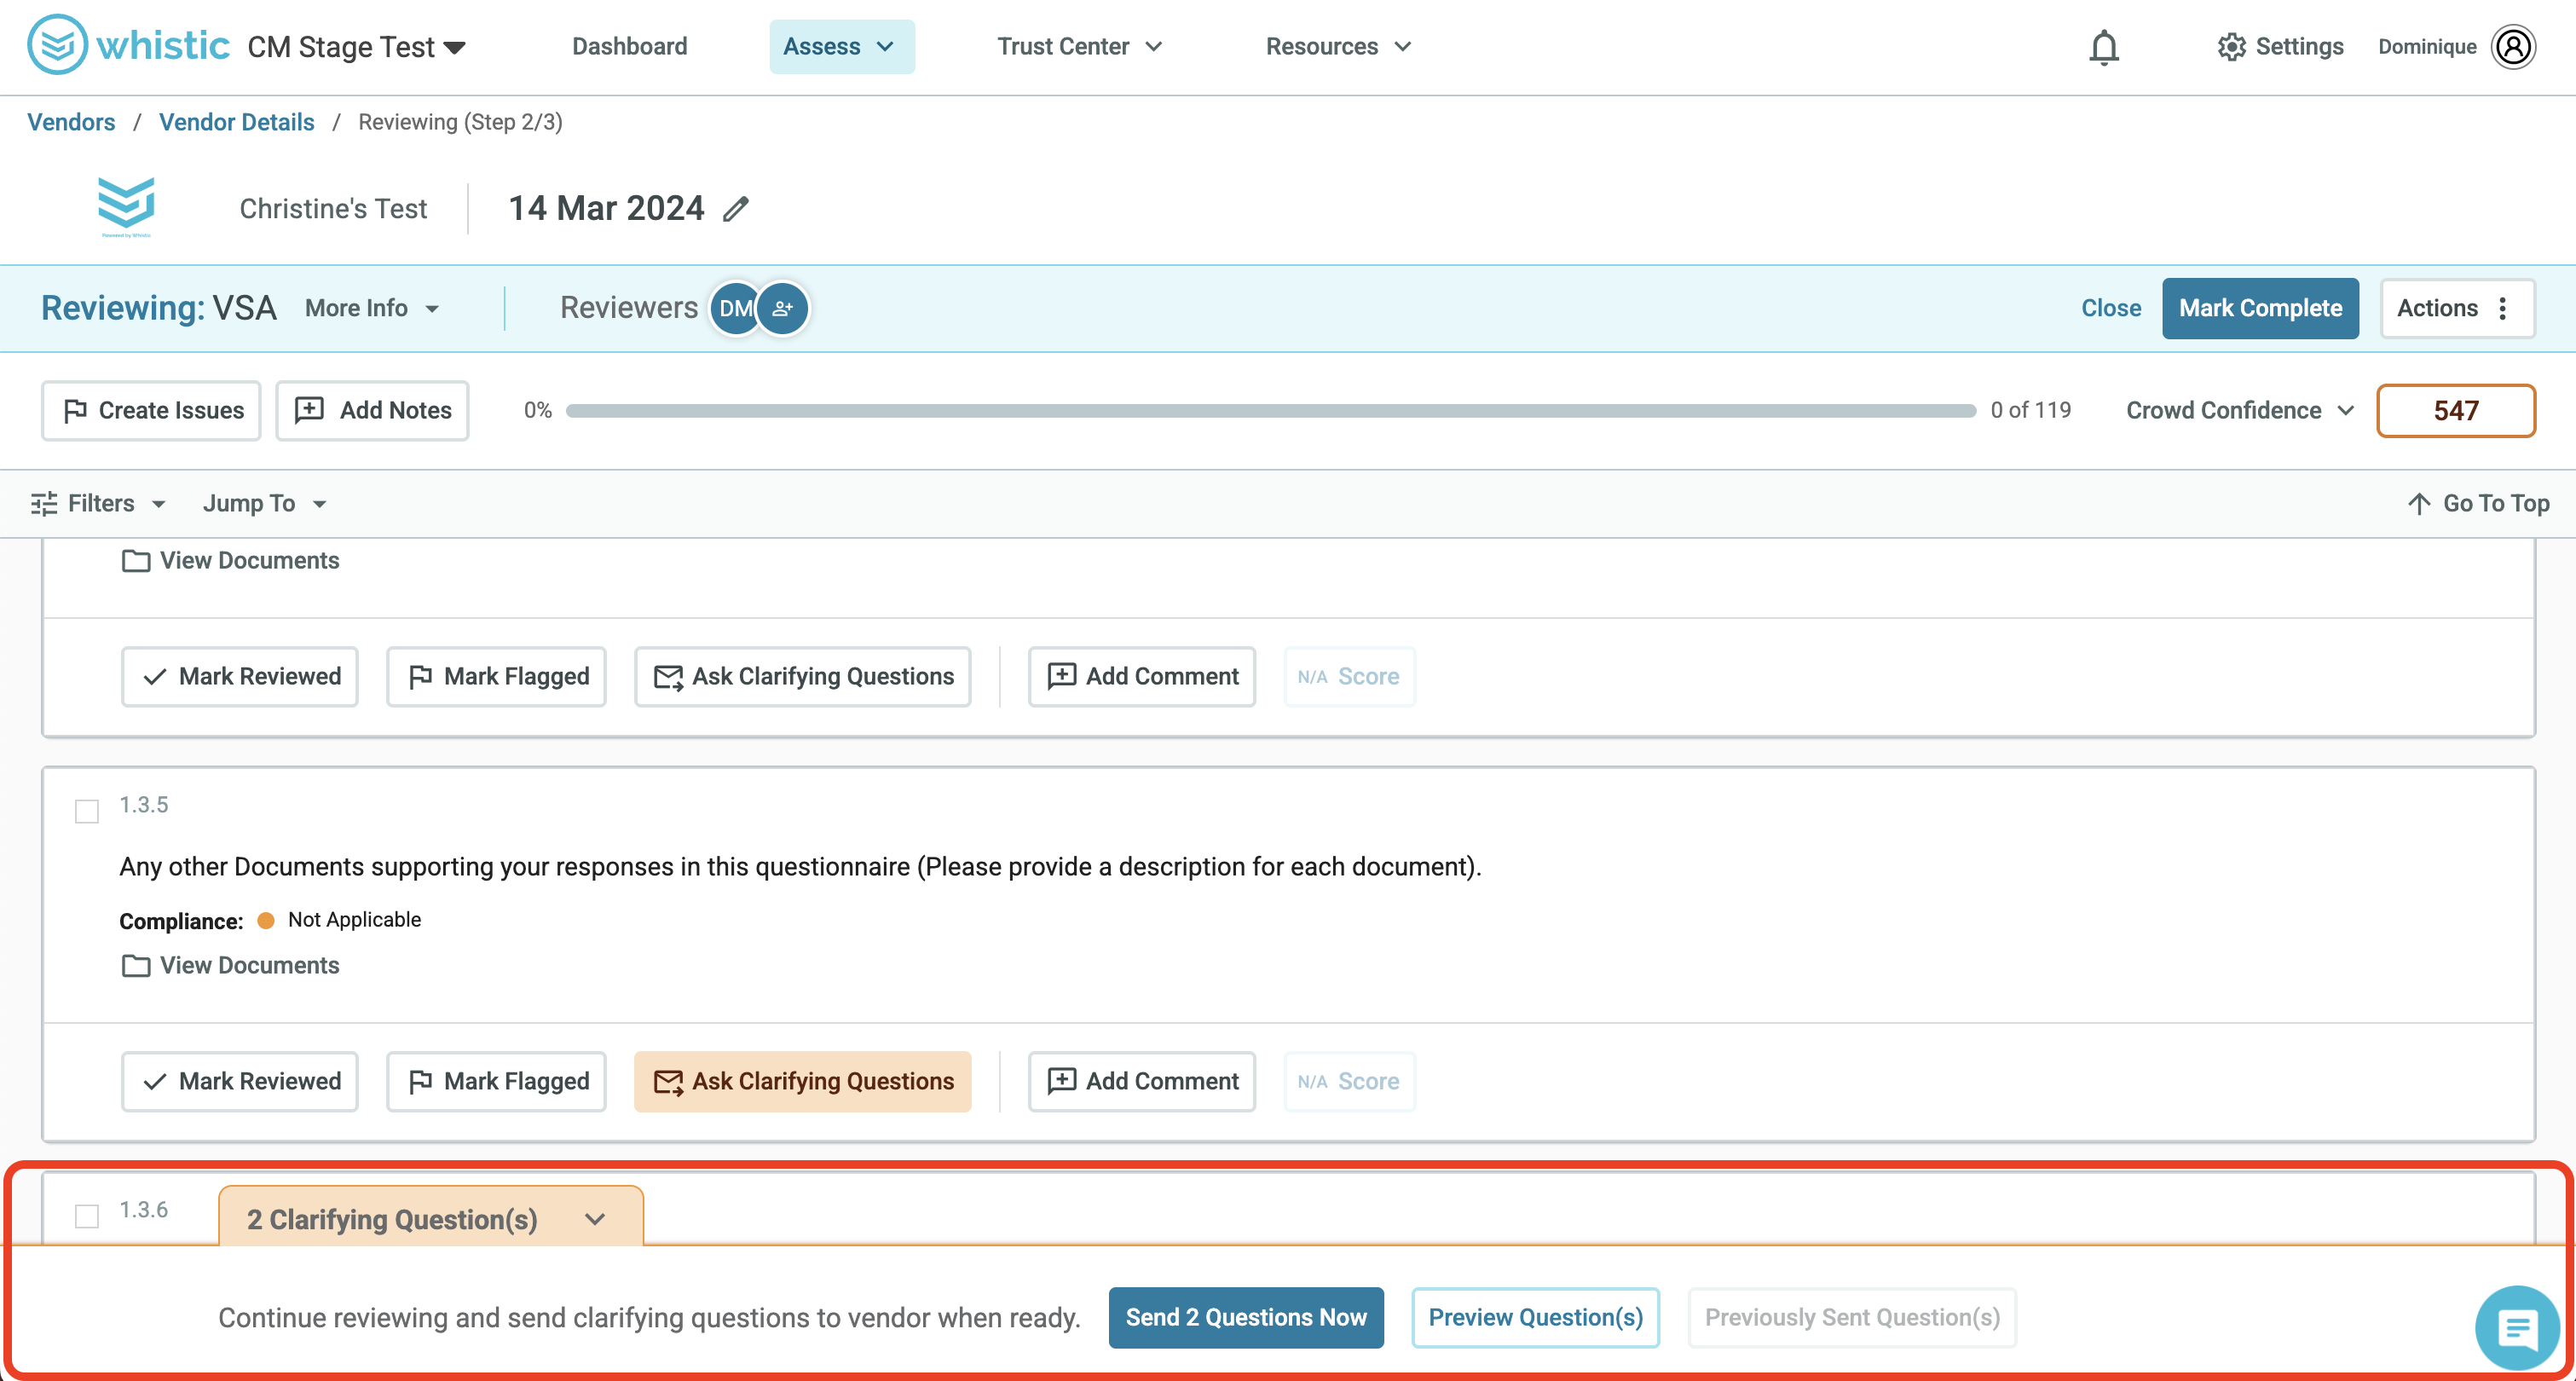Viewport: 2576px width, 1381px height.
Task: Add a reviewer with the person-plus icon
Action: click(783, 308)
